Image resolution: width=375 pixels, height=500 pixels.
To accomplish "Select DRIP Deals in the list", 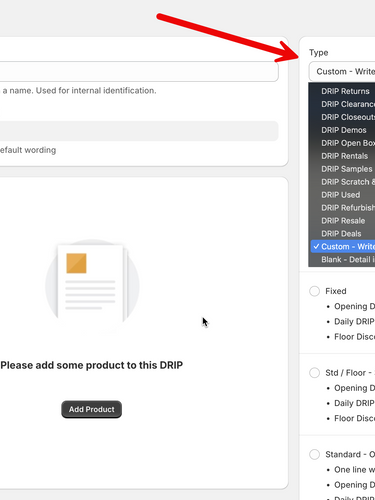I will [x=342, y=234].
